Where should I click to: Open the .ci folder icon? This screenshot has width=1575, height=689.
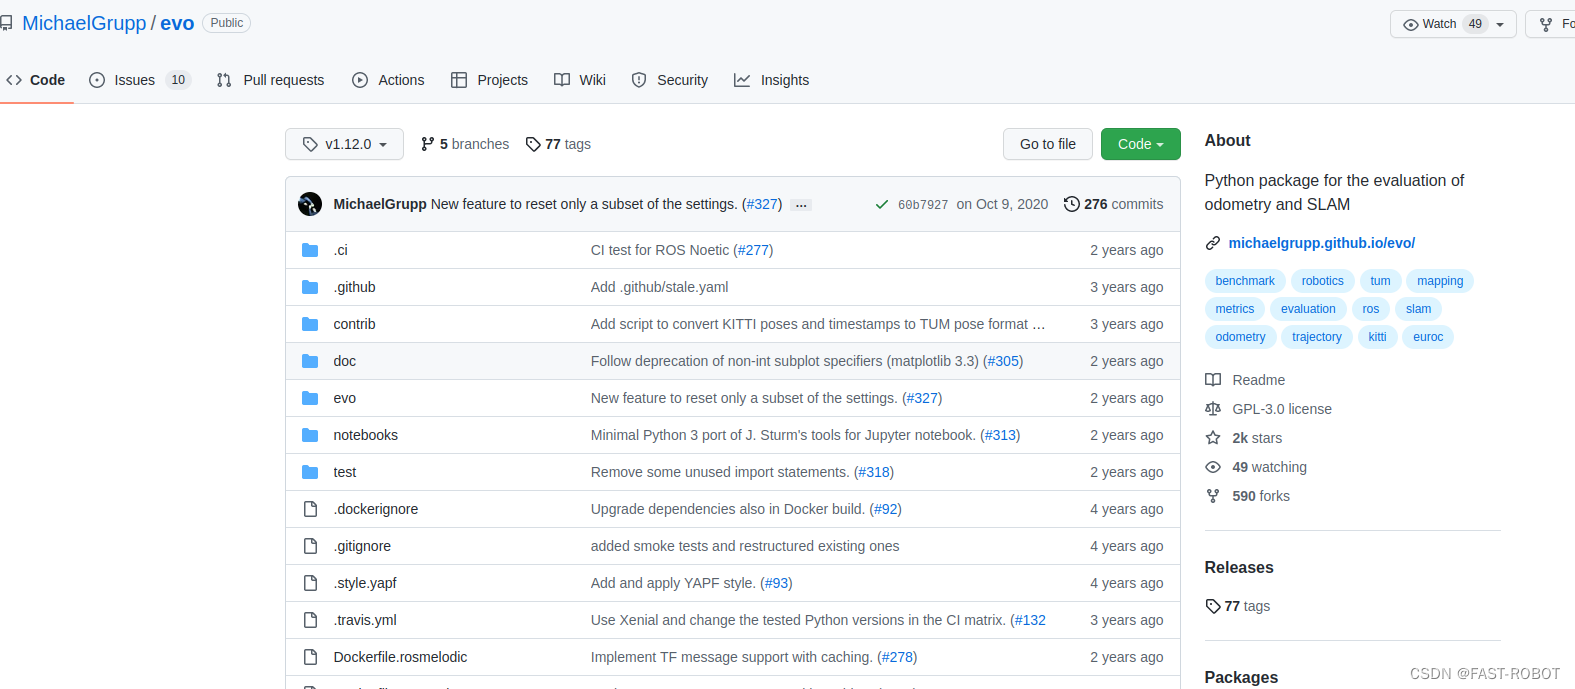coord(310,250)
